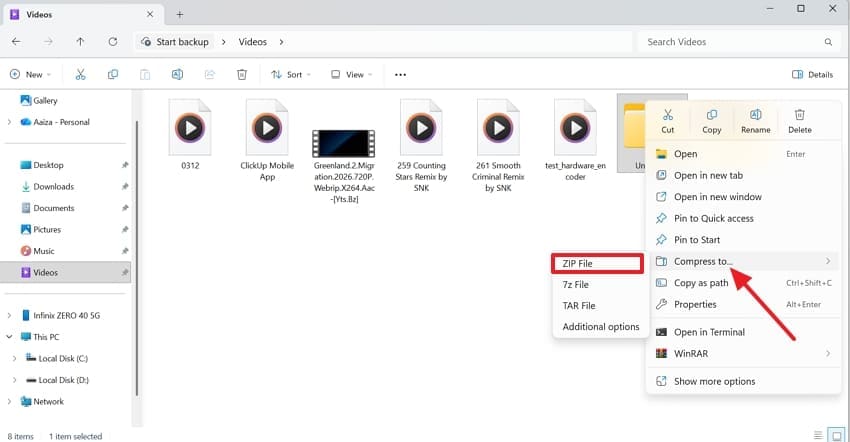
Task: Click Pin to Quick access
Action: [x=743, y=219]
